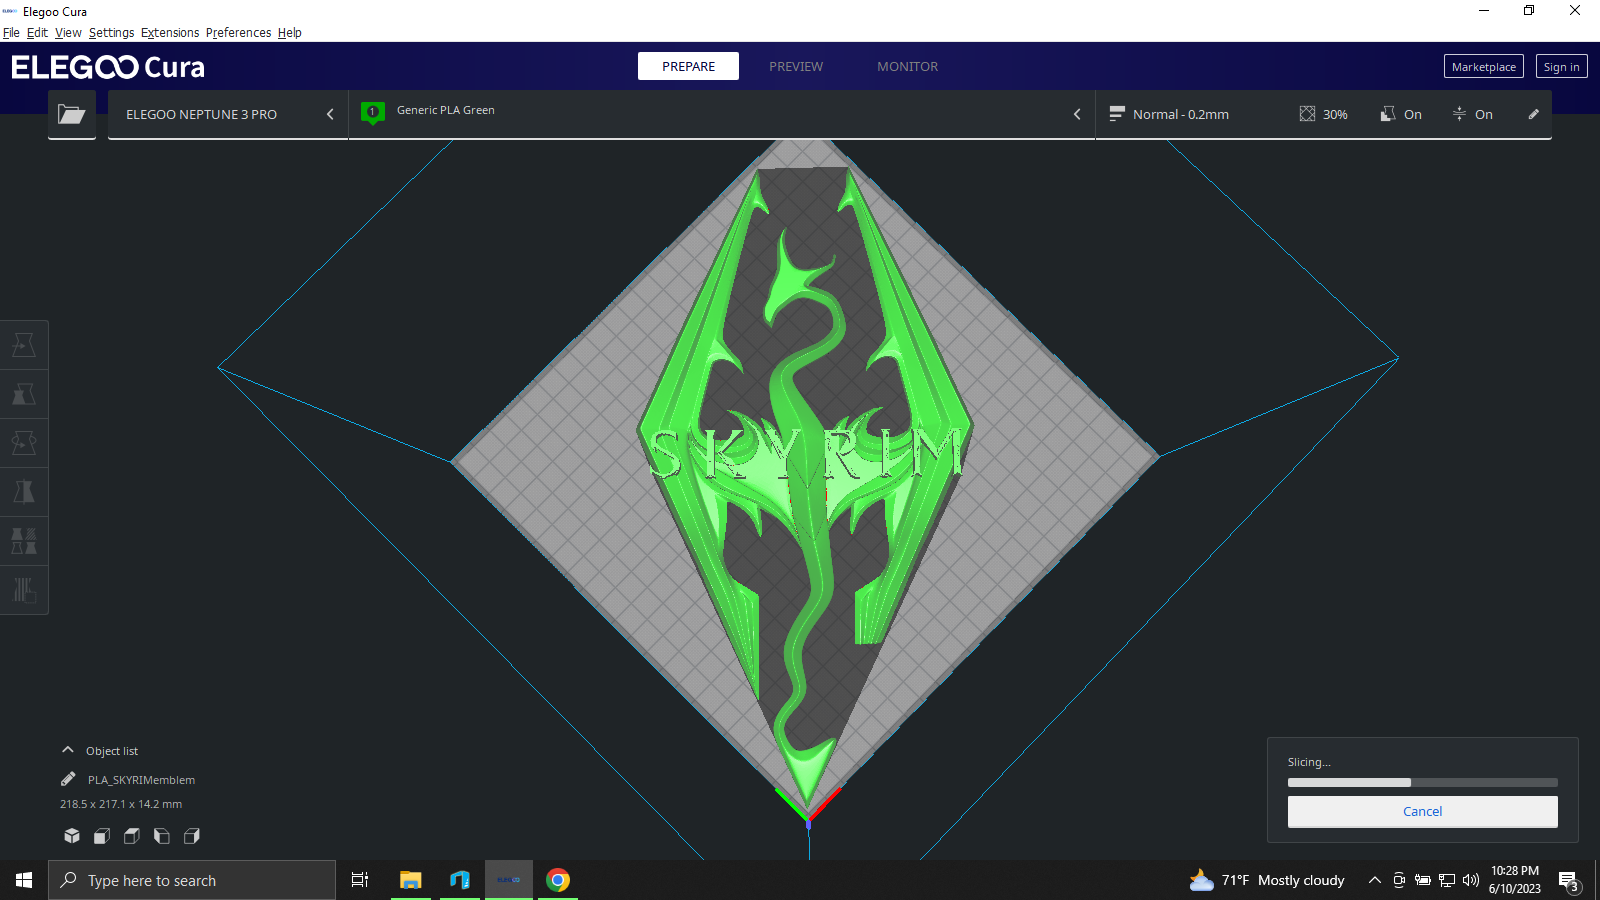Image resolution: width=1600 pixels, height=900 pixels.
Task: Show hidden system tray icons
Action: (x=1375, y=880)
